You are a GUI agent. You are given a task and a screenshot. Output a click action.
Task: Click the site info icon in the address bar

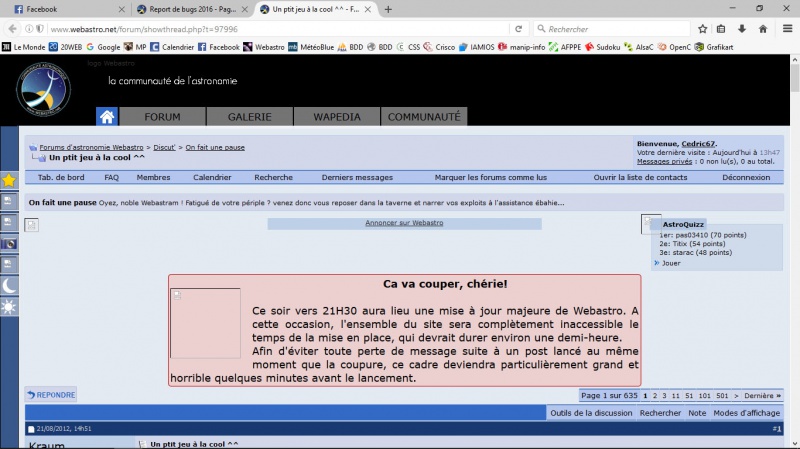(29, 29)
